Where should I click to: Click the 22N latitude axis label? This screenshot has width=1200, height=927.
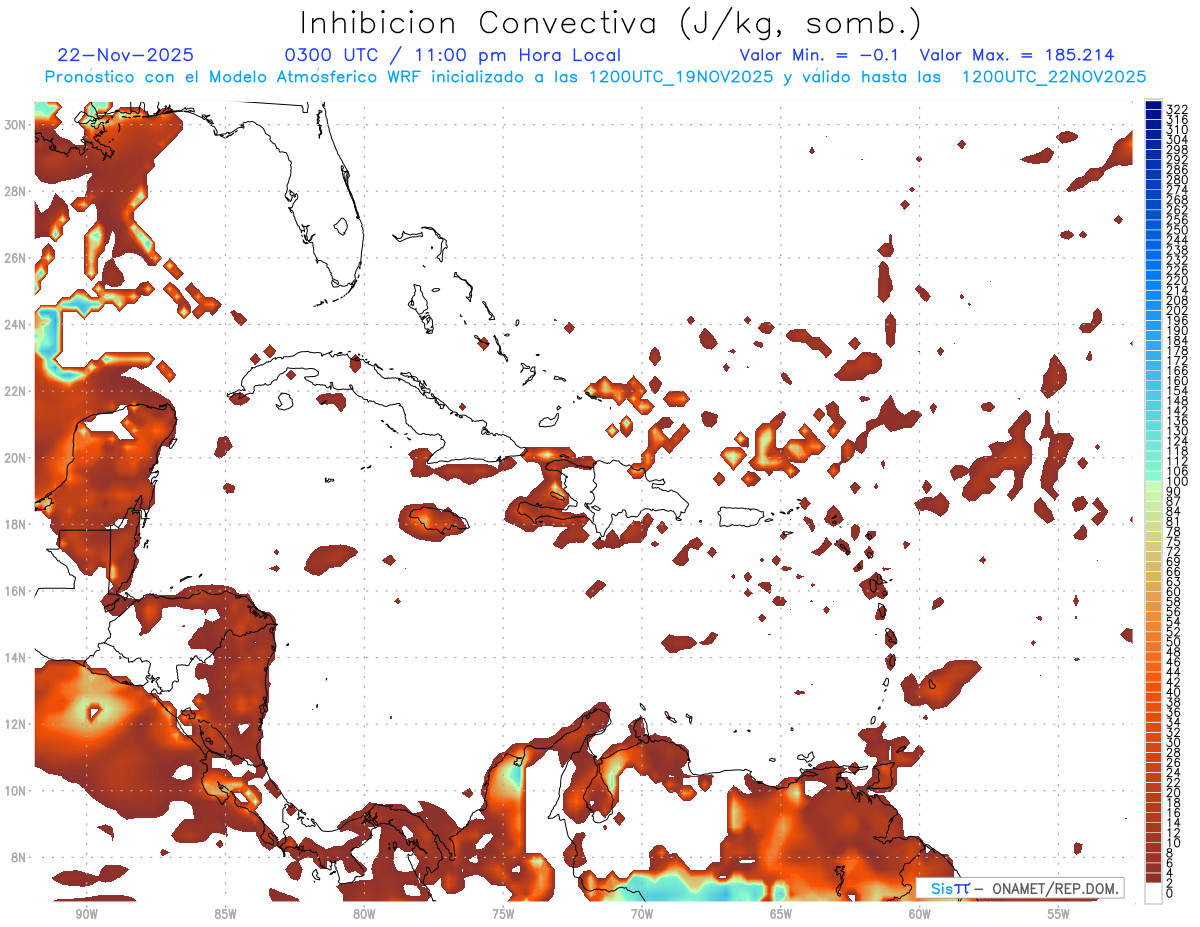15,390
